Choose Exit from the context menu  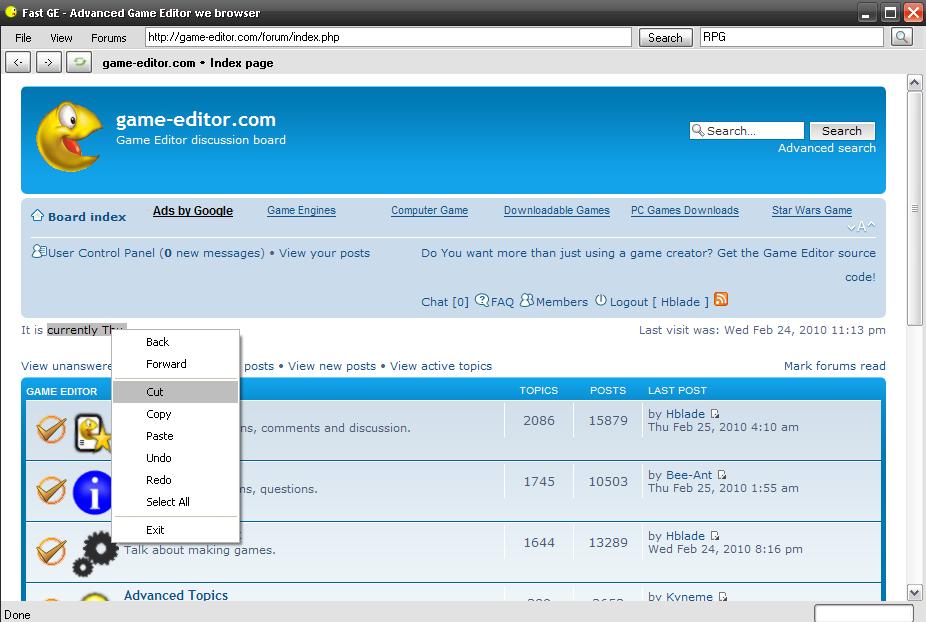[x=176, y=530]
